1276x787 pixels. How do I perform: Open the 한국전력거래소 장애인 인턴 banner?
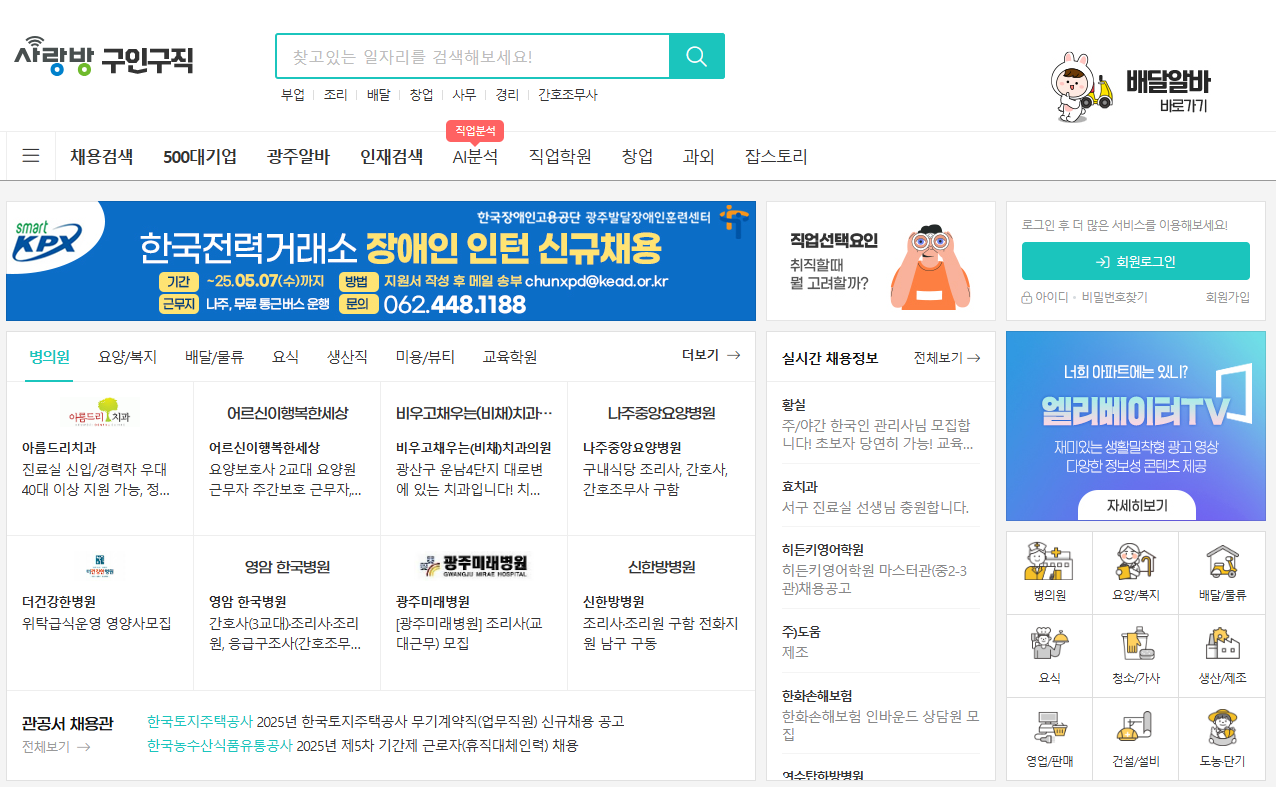(x=381, y=261)
